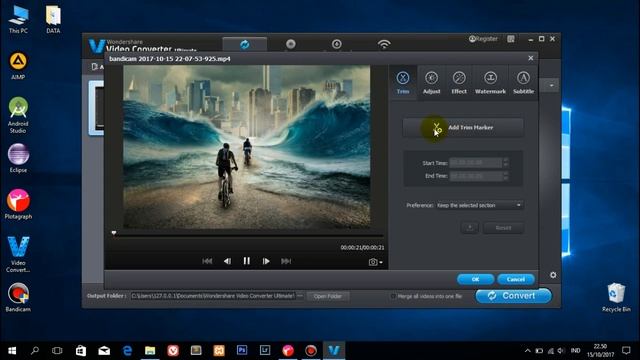Open This PC desktop icon
The width and height of the screenshot is (640, 360).
pos(18,19)
